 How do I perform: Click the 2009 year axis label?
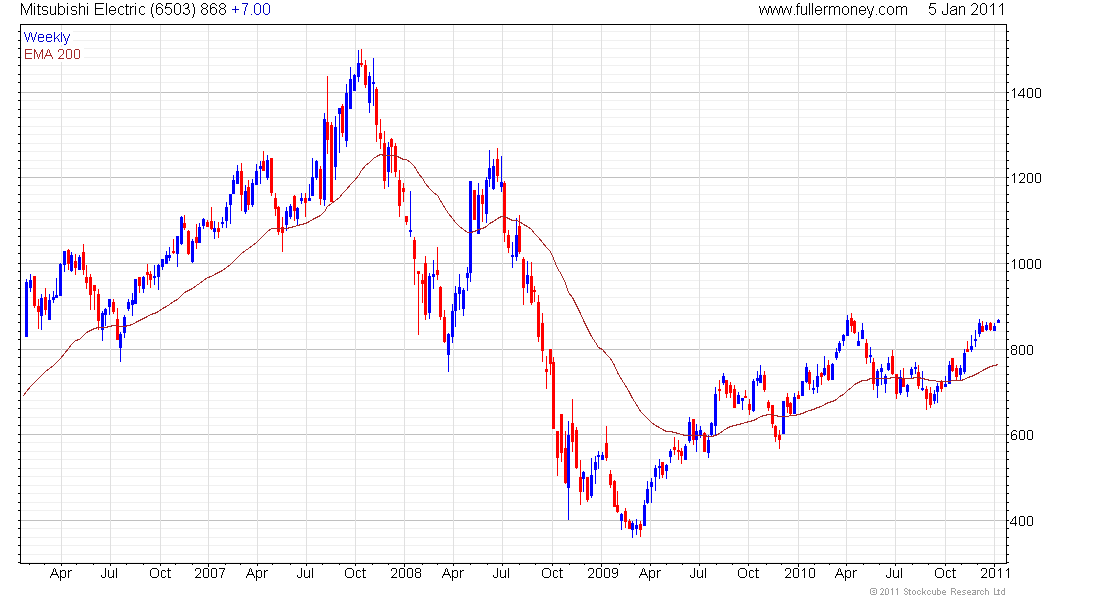[603, 573]
